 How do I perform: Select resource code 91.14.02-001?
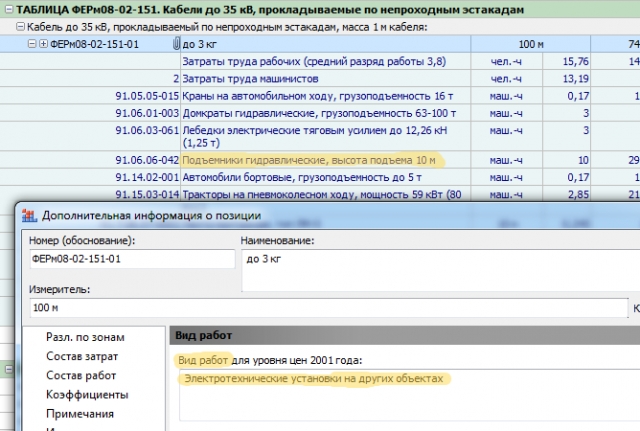click(147, 177)
